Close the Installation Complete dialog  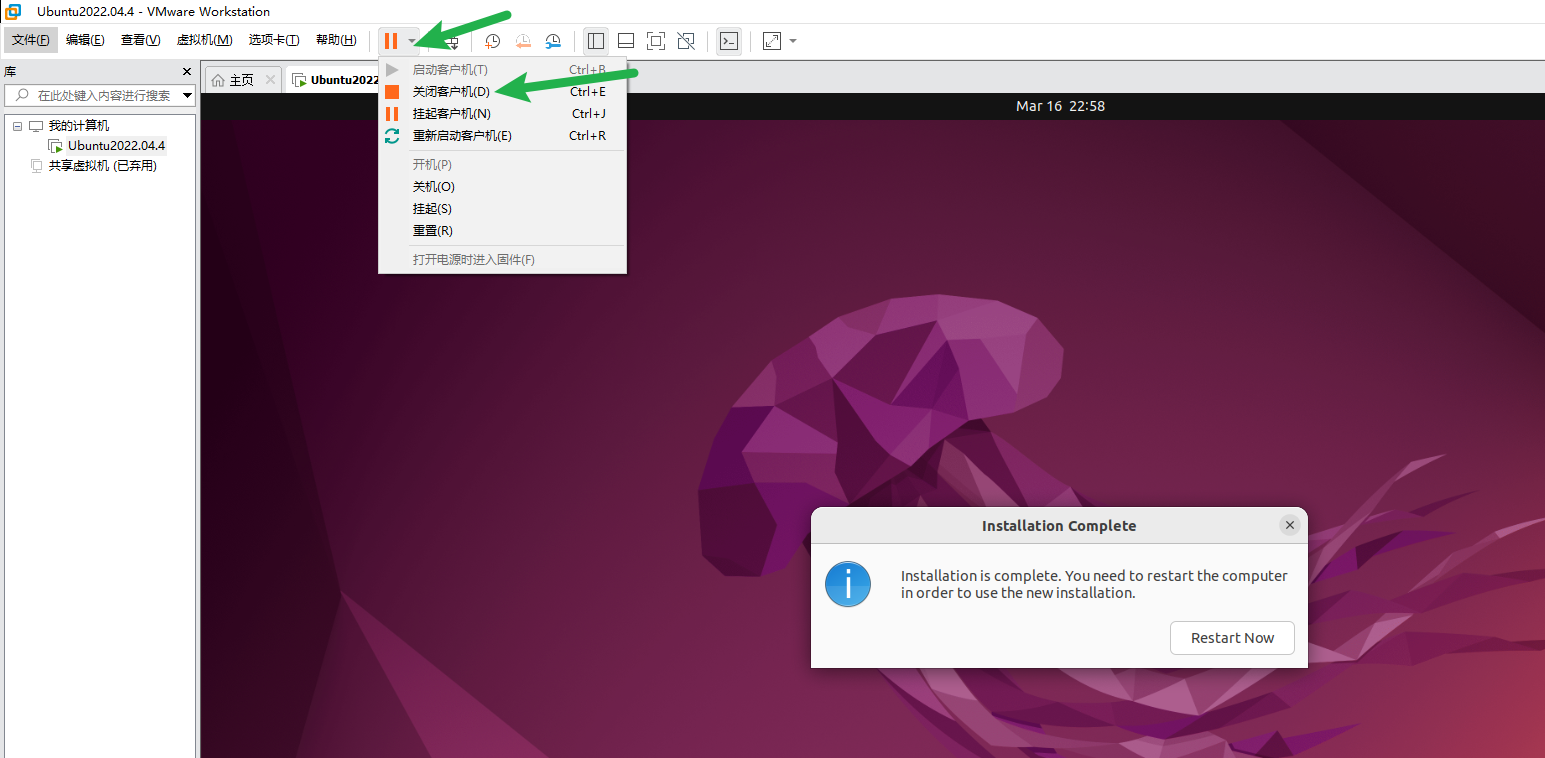pyautogui.click(x=1290, y=525)
